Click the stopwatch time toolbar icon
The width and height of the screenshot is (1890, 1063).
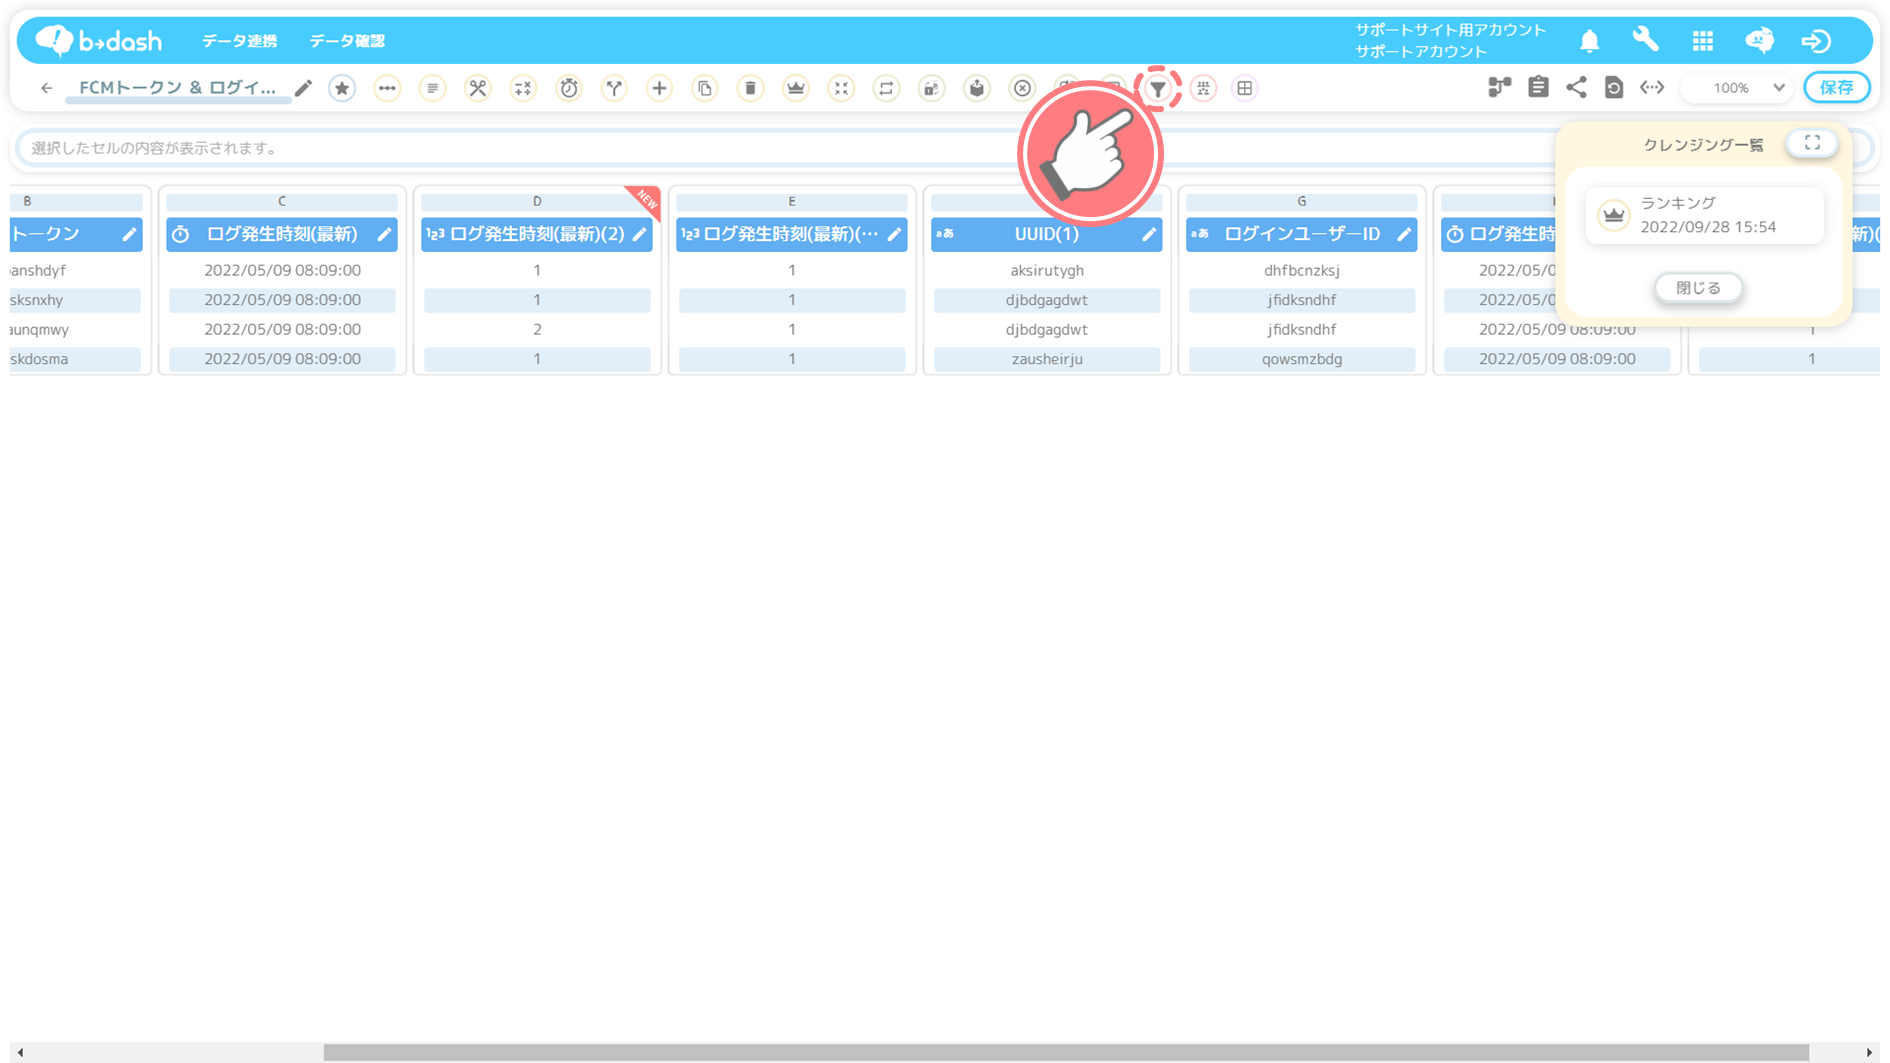click(x=569, y=88)
